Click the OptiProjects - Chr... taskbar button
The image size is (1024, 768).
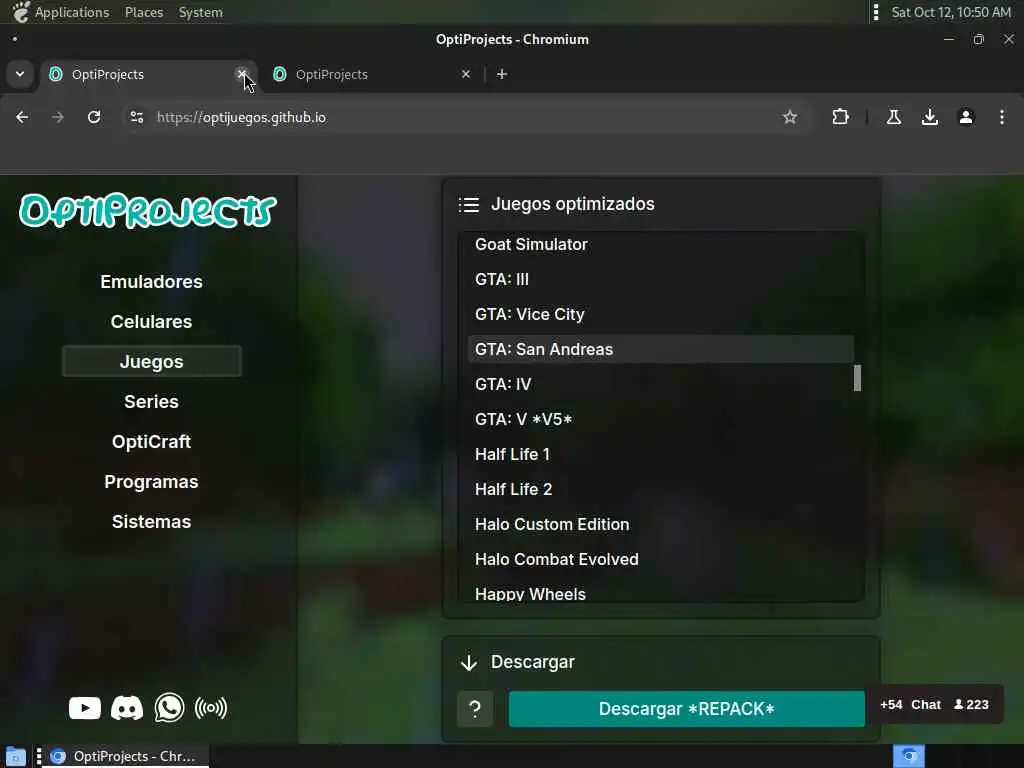tap(124, 756)
